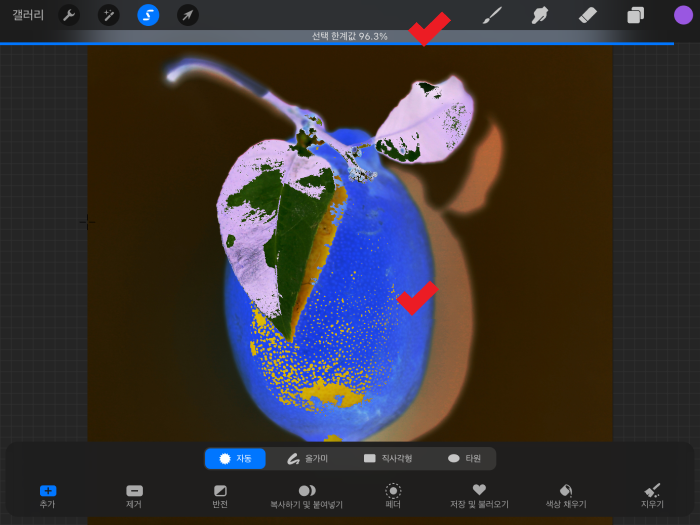Select the Smudge finger tool
700x525 pixels.
[540, 15]
